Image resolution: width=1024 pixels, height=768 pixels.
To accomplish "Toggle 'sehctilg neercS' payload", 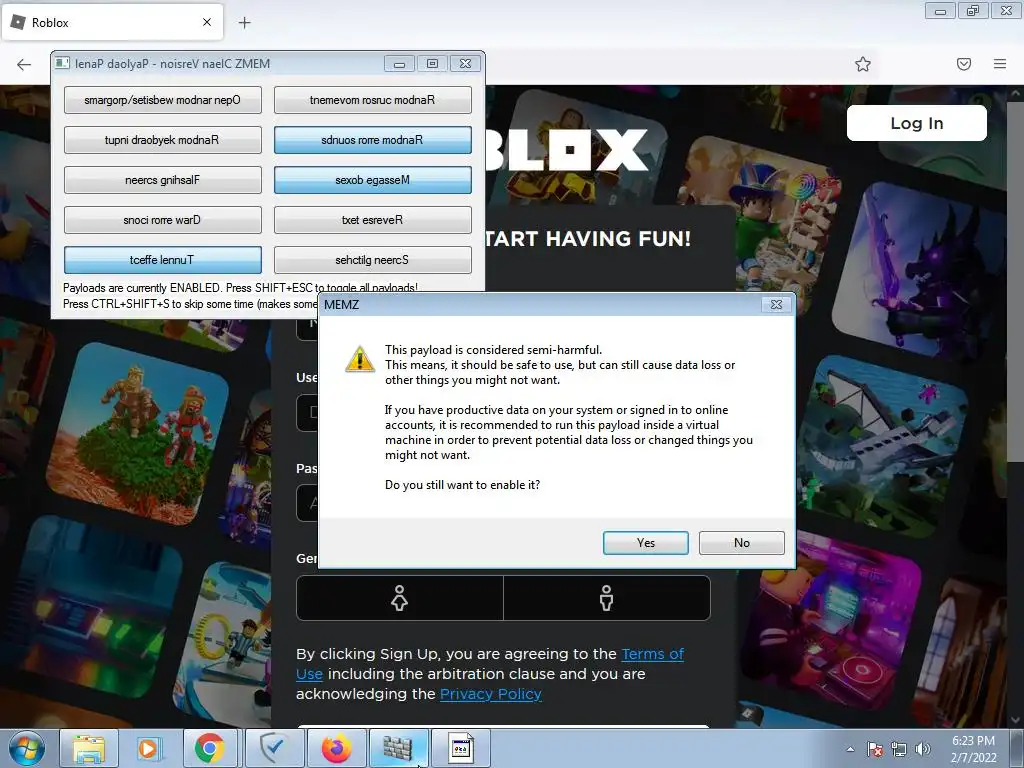I will tap(372, 260).
